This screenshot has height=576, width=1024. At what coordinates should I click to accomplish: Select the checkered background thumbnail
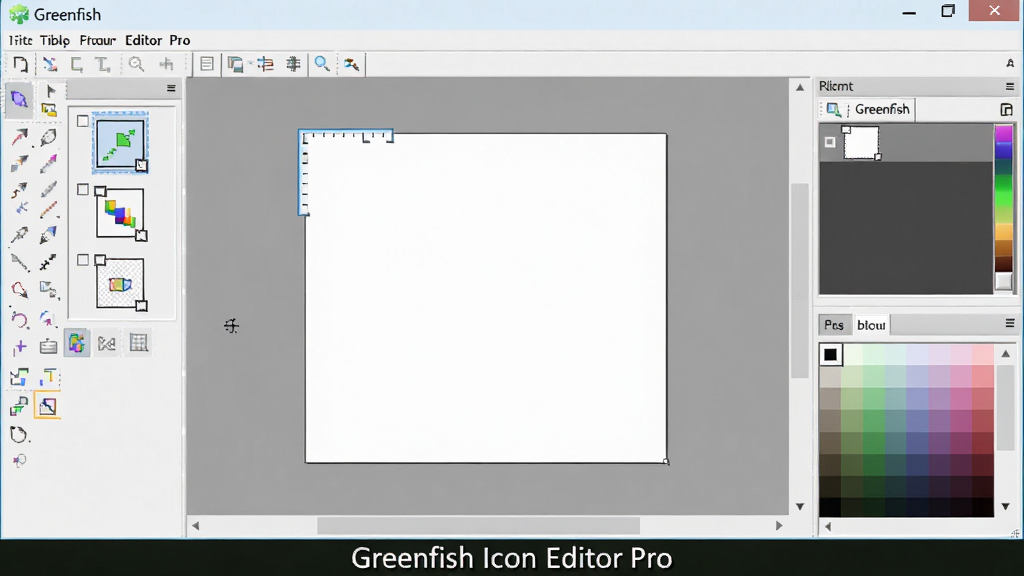pyautogui.click(x=120, y=284)
